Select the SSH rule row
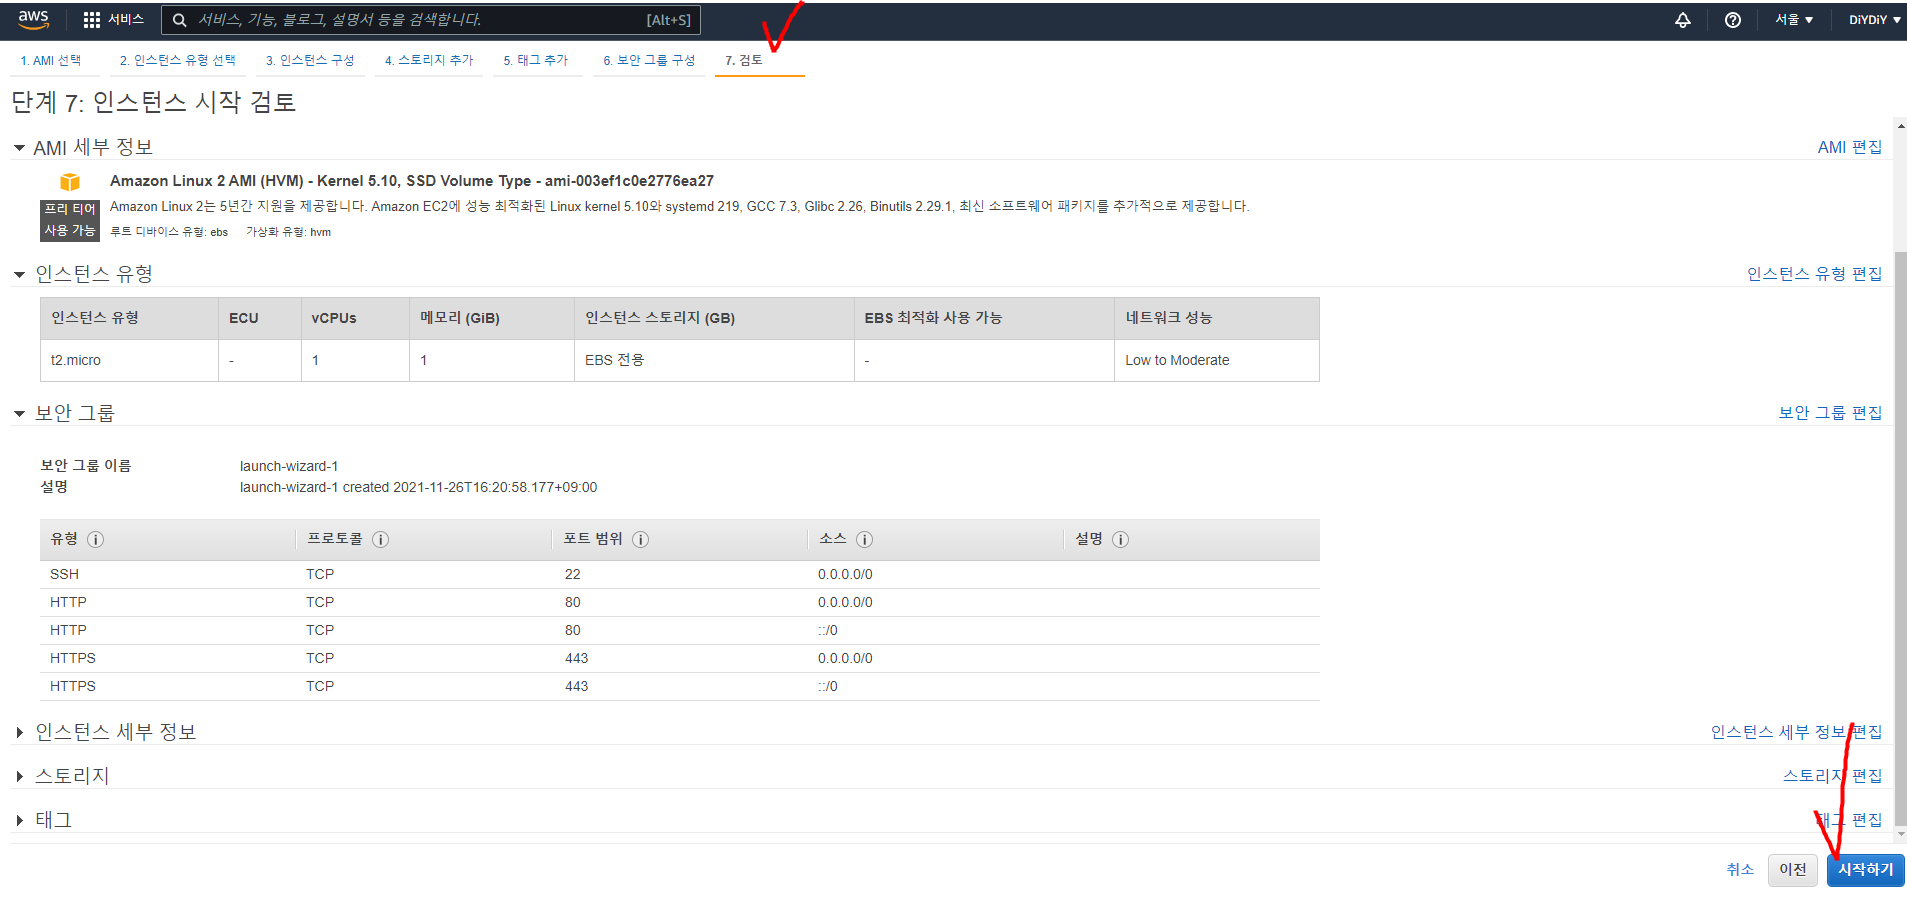This screenshot has width=1907, height=898. (x=680, y=574)
